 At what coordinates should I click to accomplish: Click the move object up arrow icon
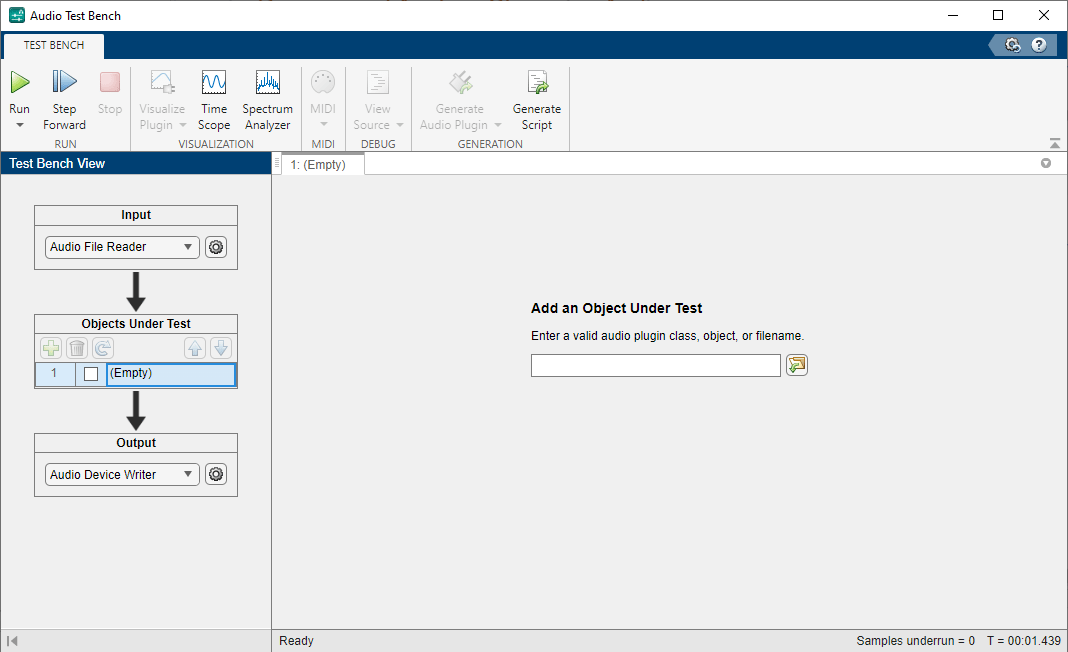point(195,349)
